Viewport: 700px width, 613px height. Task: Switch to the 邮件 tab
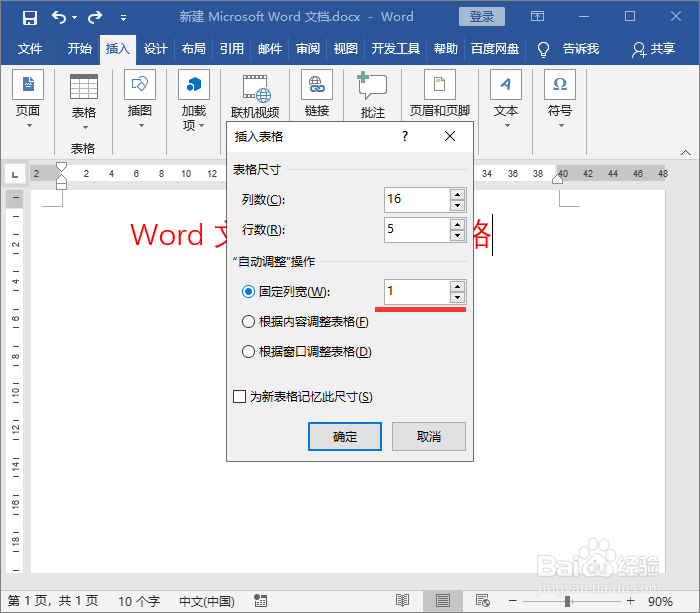pos(270,49)
